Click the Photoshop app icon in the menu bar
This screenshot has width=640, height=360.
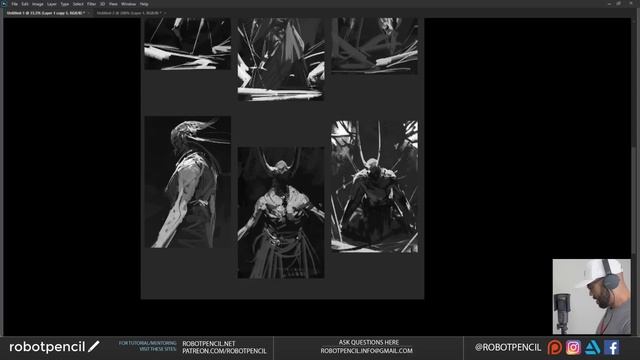pyautogui.click(x=4, y=4)
